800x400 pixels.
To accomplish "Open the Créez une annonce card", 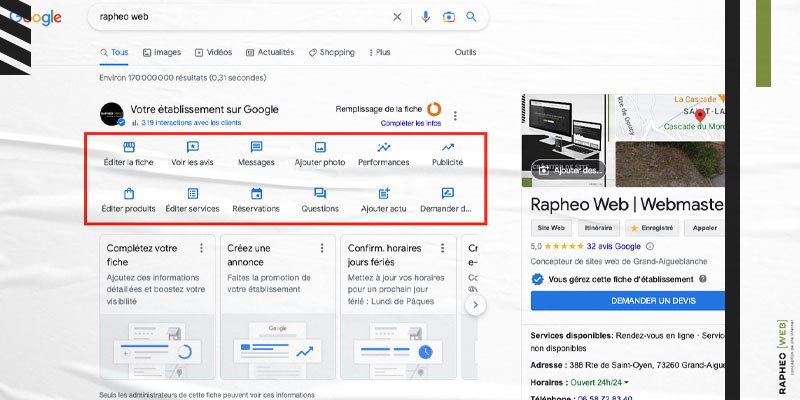I will (x=278, y=307).
